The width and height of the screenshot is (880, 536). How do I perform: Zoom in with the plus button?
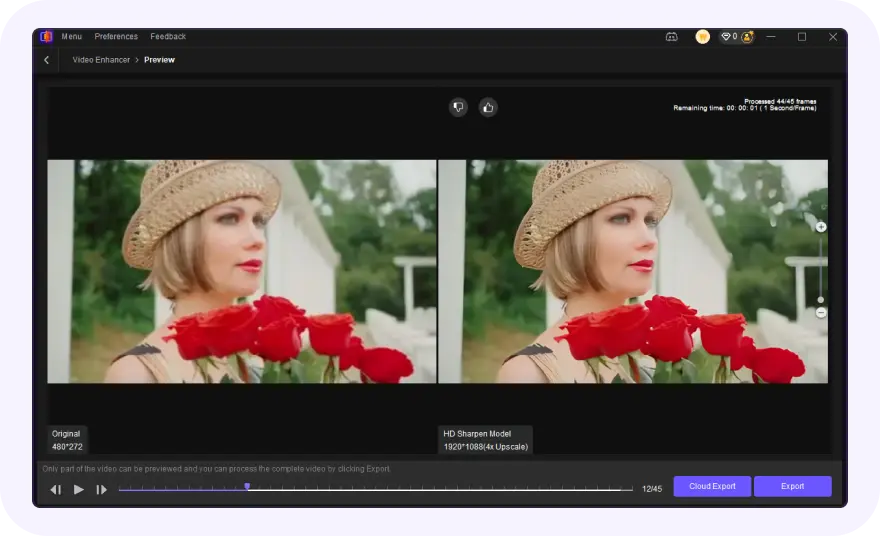821,227
